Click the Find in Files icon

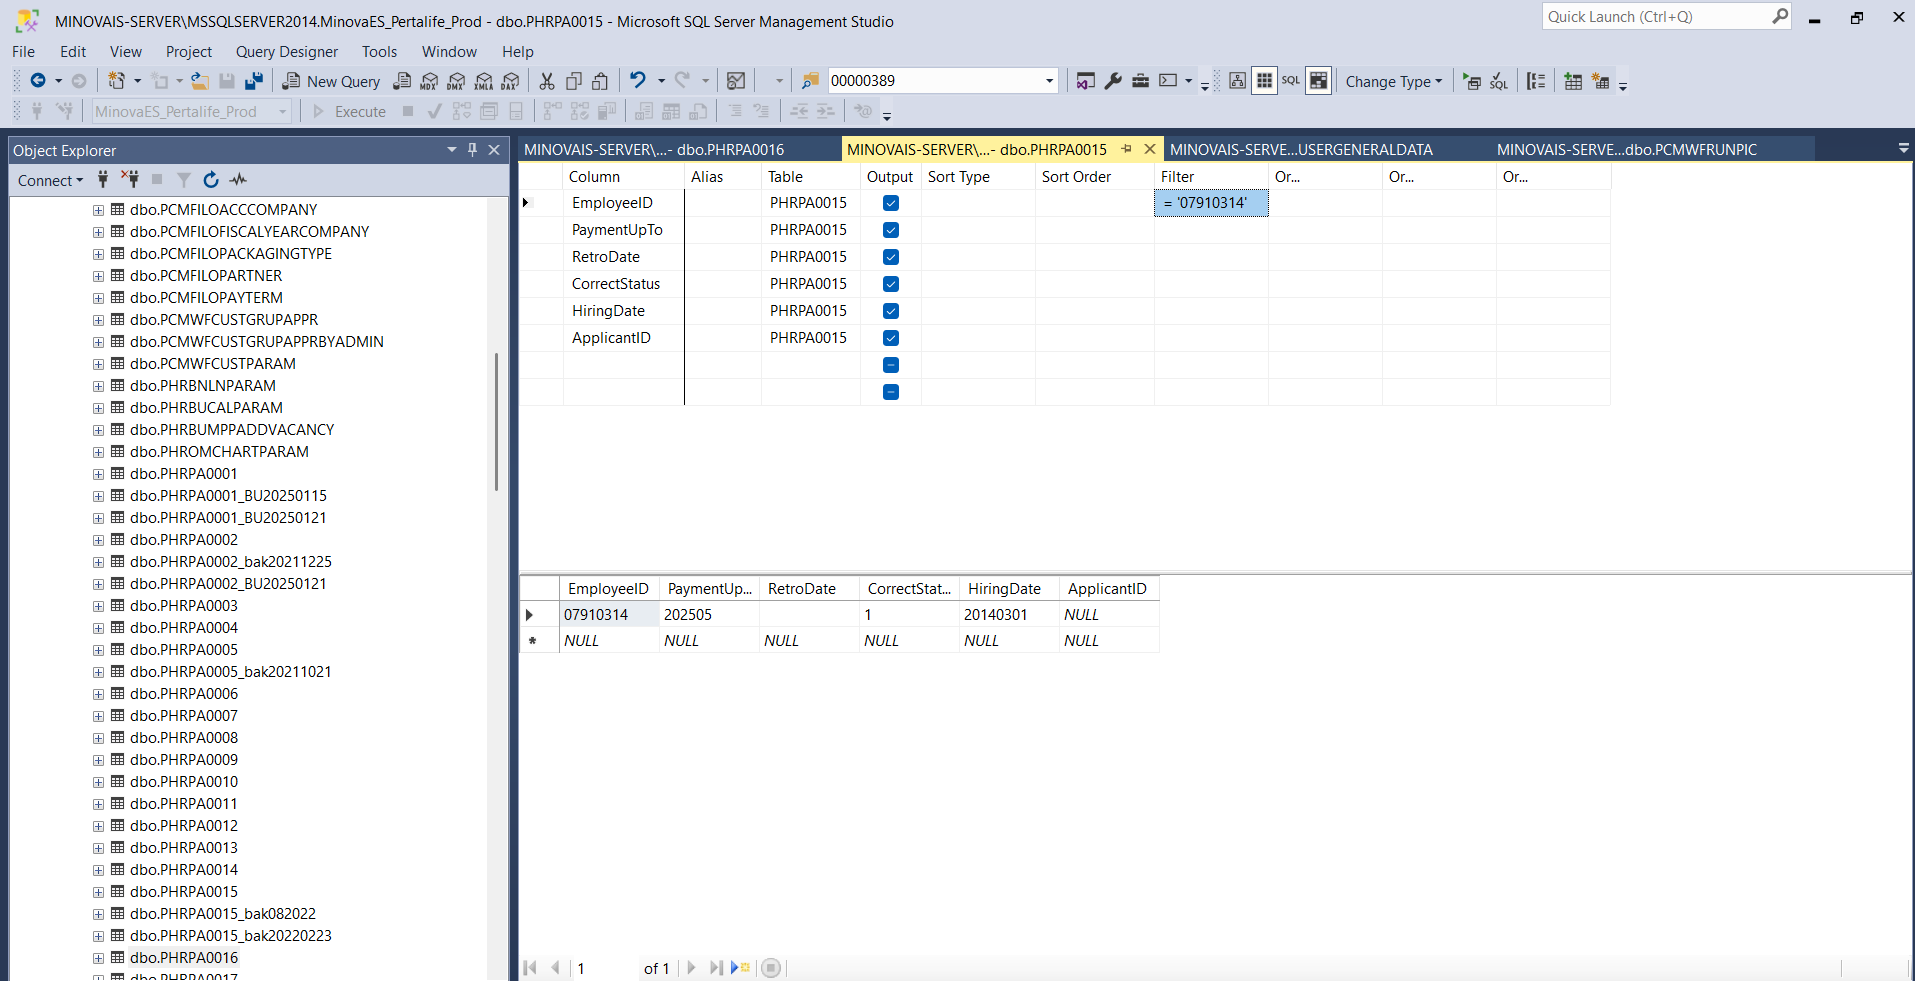810,81
